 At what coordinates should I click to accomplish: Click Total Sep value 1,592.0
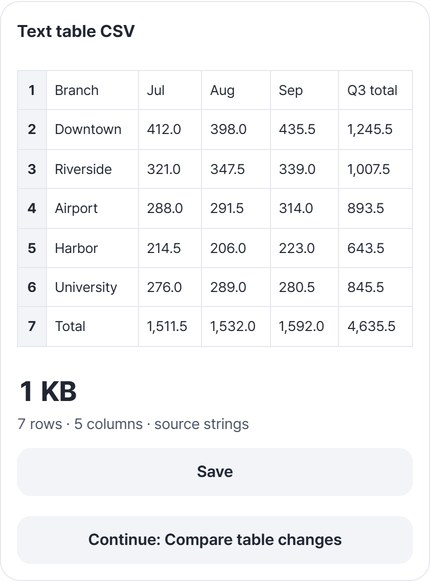[x=304, y=327]
